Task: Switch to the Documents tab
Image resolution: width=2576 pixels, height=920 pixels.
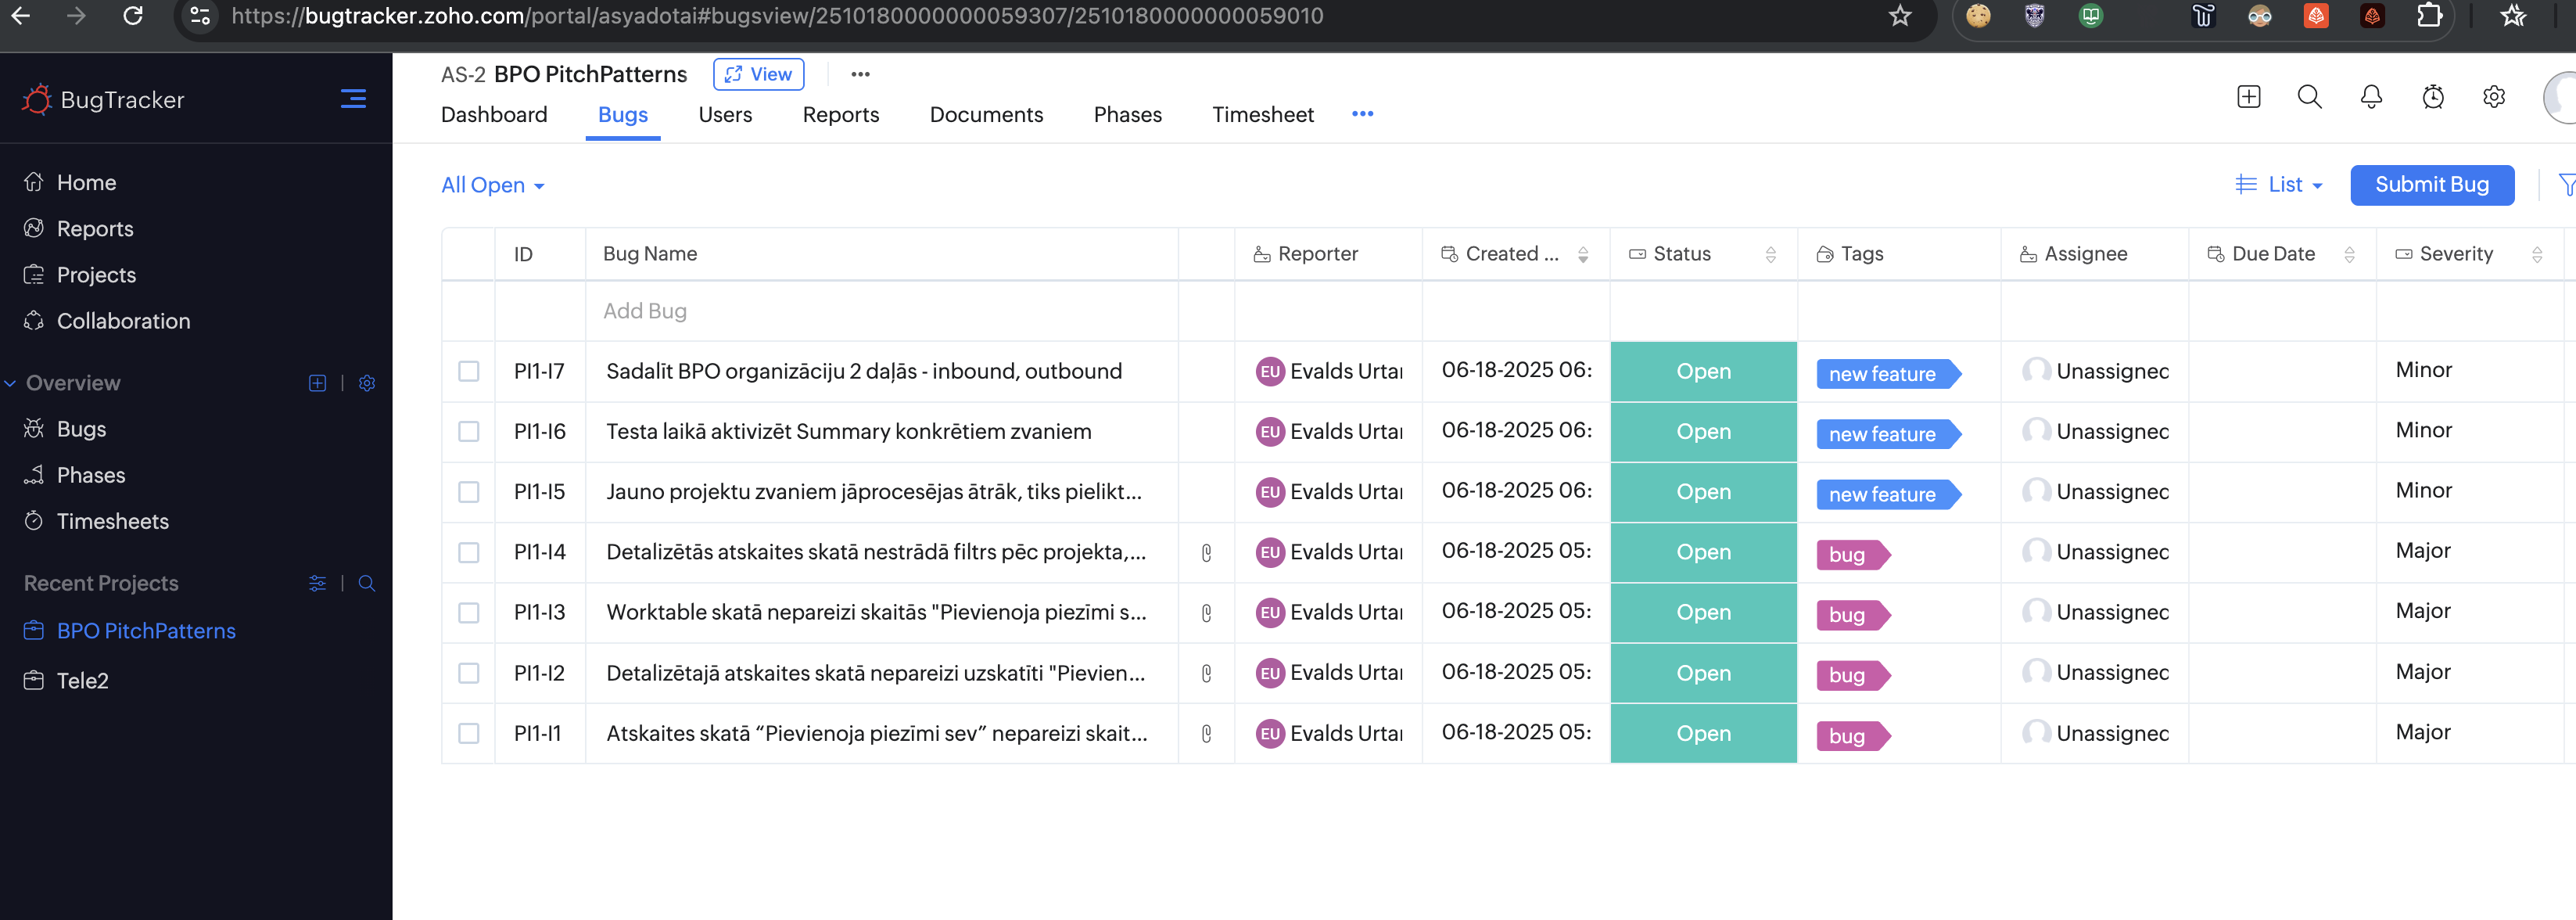Action: [986, 115]
